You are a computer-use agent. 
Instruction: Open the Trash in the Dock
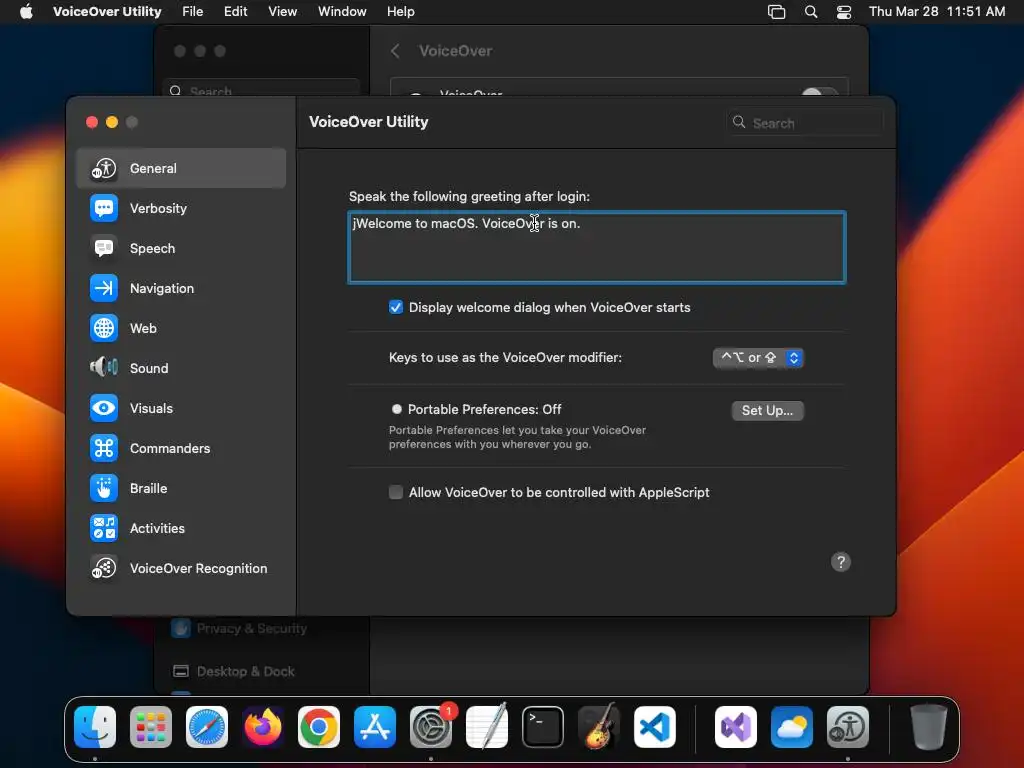(928, 727)
